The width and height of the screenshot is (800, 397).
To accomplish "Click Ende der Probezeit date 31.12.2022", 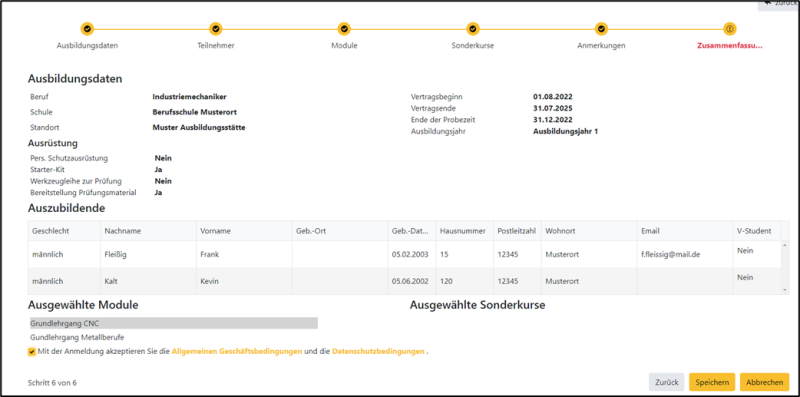I will [x=553, y=120].
